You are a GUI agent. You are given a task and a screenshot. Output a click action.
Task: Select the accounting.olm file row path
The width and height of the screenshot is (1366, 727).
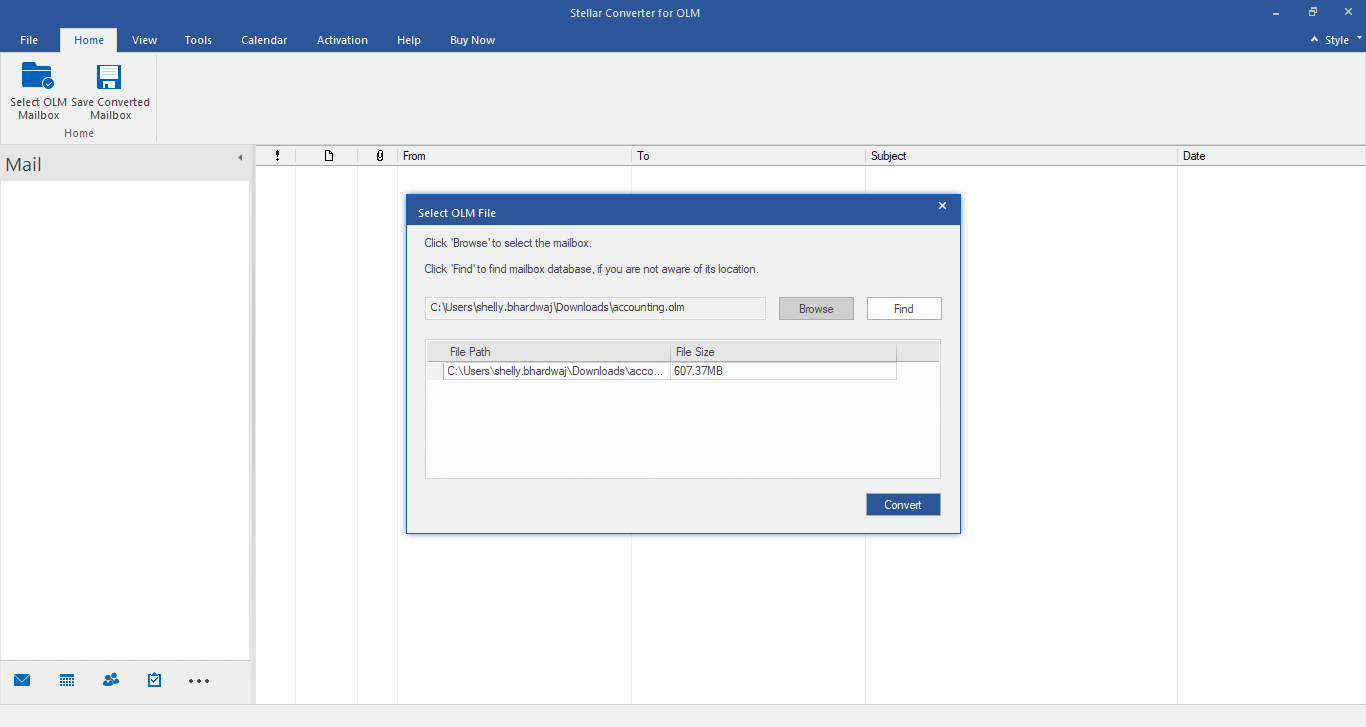pos(557,371)
